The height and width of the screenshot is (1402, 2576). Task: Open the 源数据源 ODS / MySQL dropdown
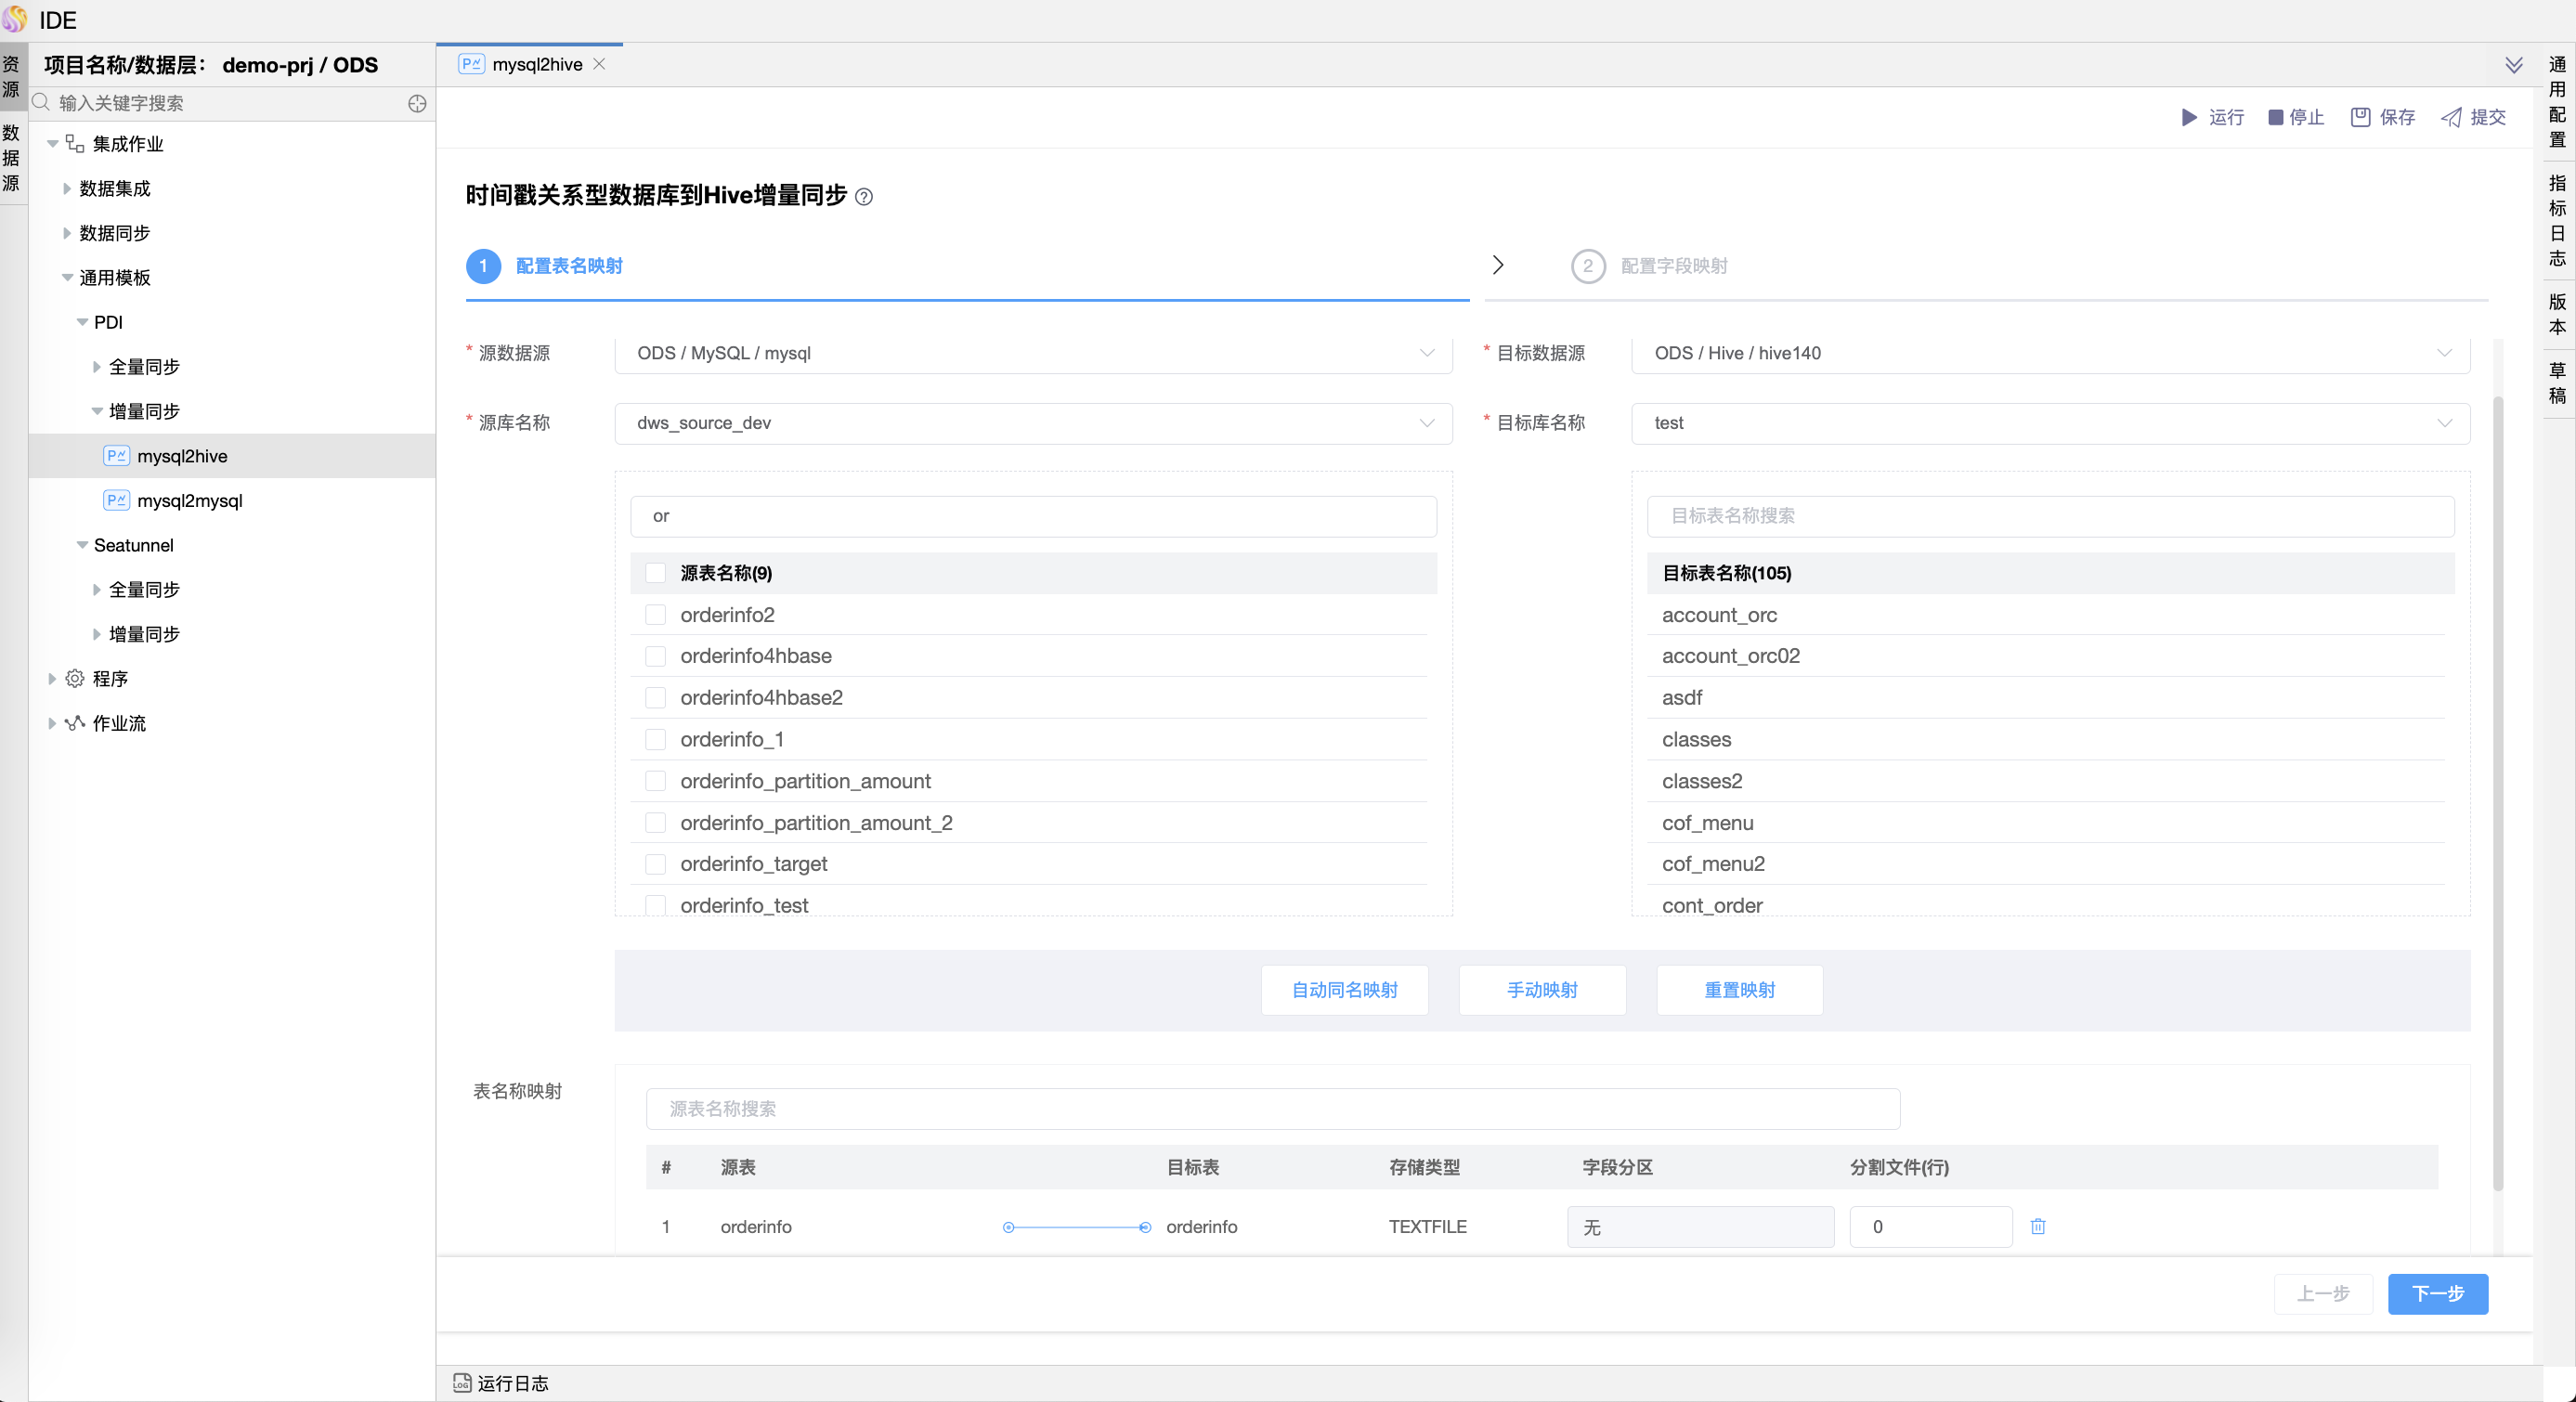[x=1032, y=353]
